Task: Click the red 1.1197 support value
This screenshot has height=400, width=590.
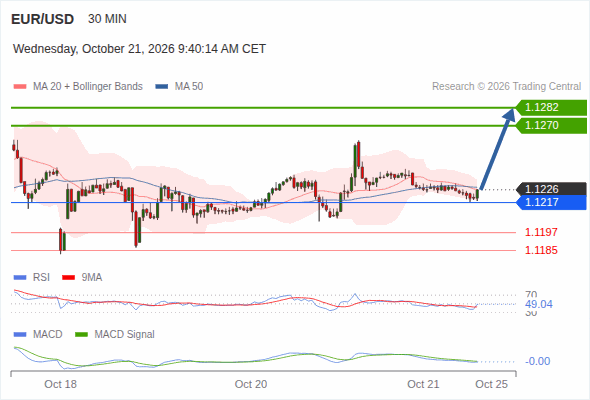Action: (x=541, y=232)
